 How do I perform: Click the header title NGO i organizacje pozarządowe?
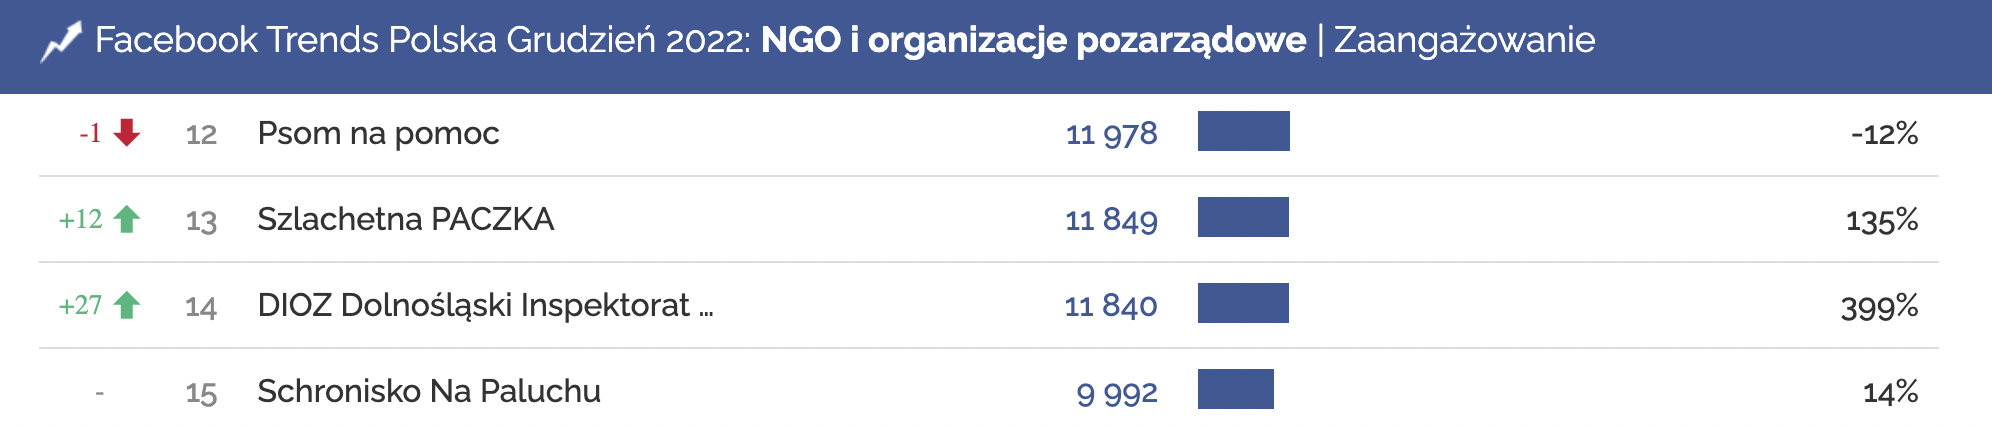[x=1033, y=40]
